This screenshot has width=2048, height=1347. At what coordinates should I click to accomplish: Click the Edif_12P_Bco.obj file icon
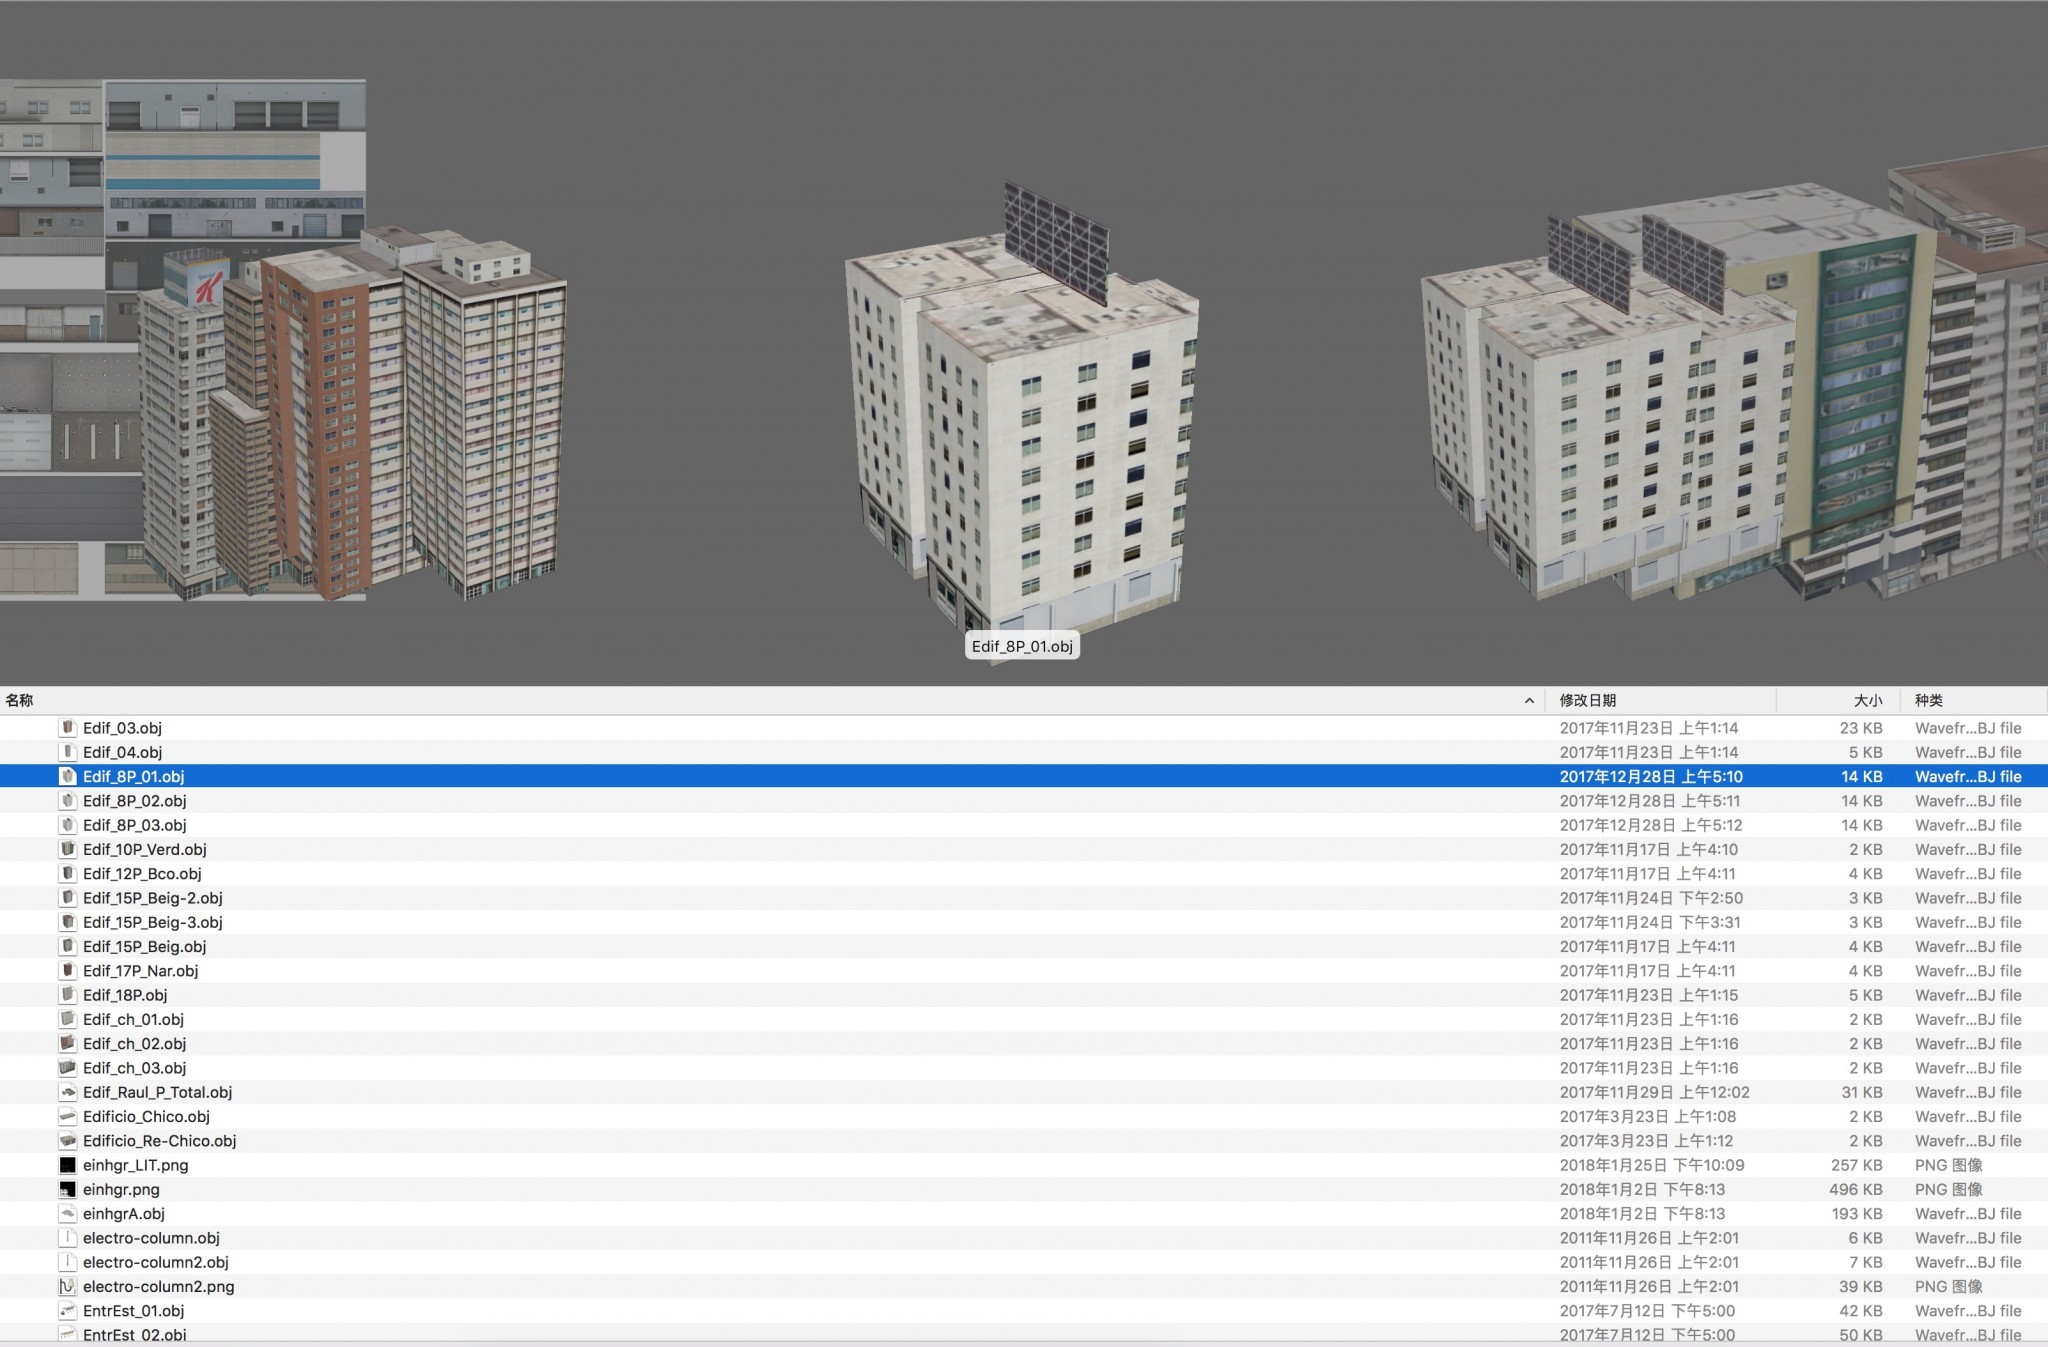pyautogui.click(x=68, y=874)
